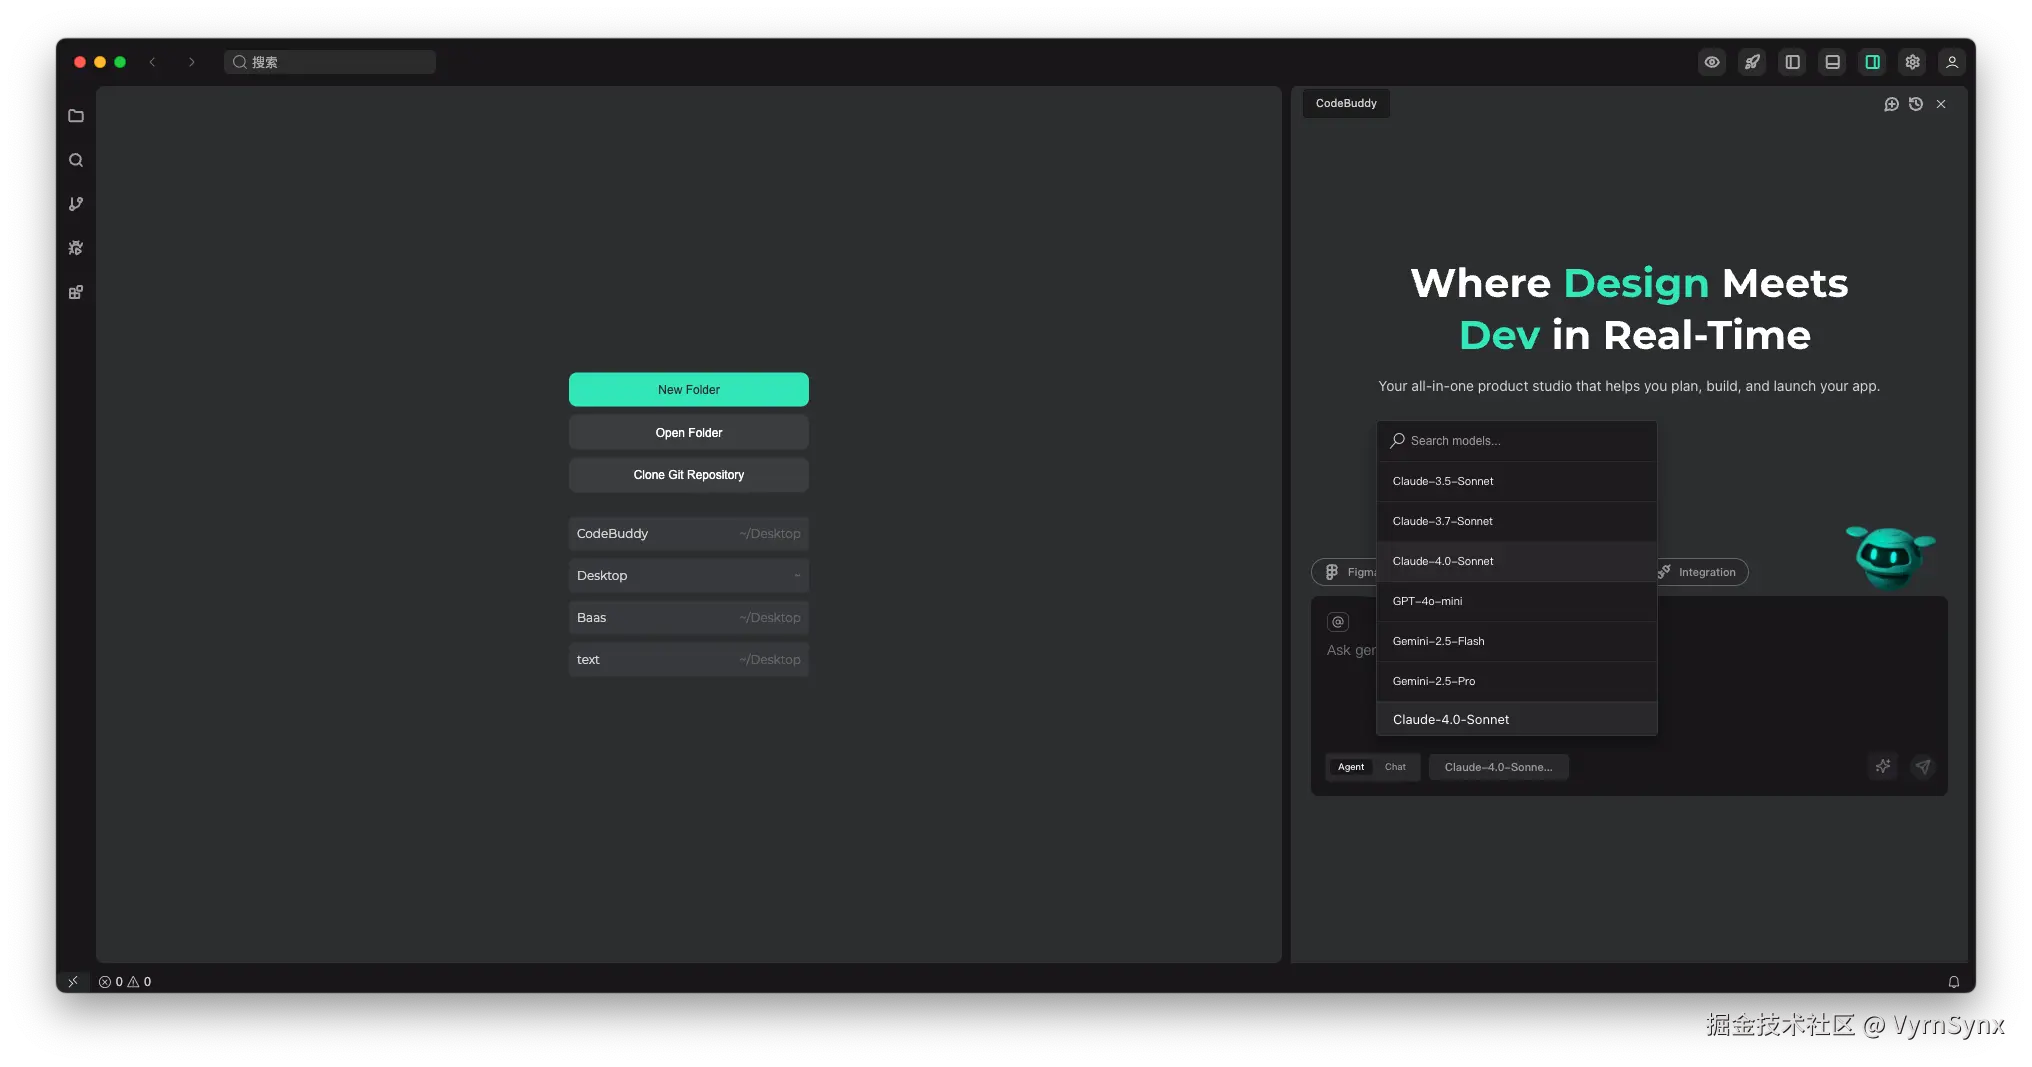Click the CodeBuddy panel tab

pyautogui.click(x=1346, y=103)
